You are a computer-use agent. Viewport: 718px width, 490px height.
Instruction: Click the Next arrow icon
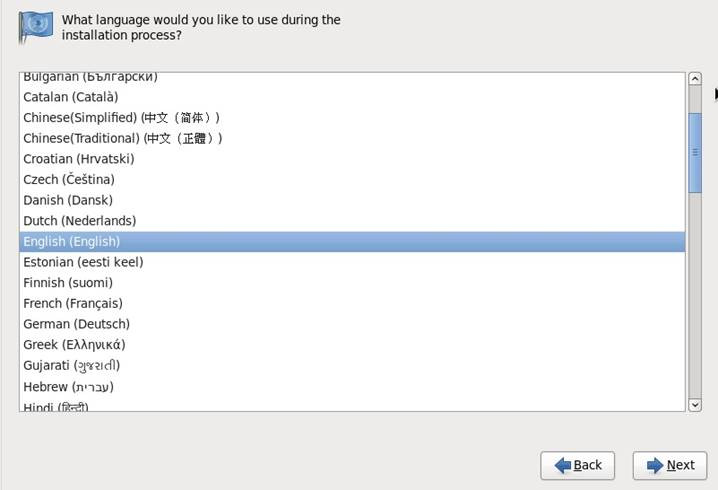pos(655,465)
